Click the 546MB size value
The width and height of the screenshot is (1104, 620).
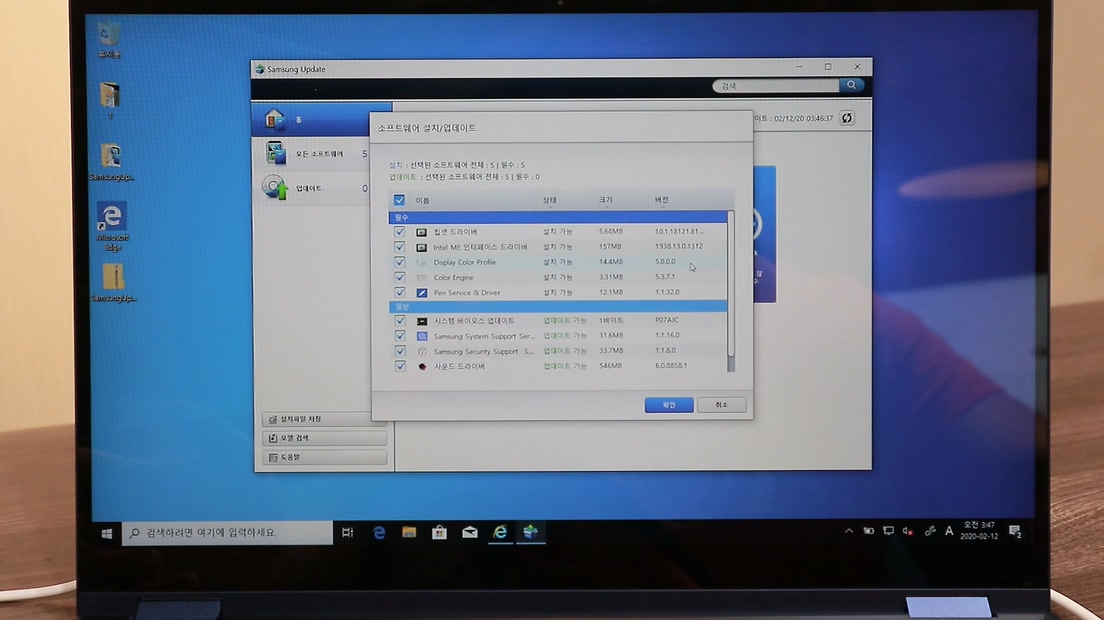[610, 366]
